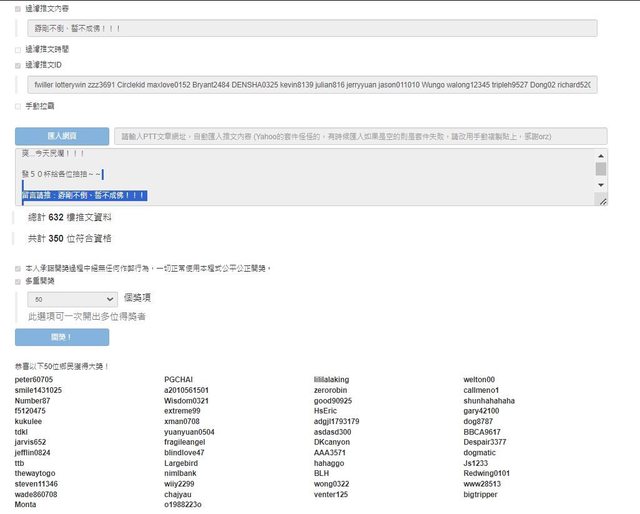640x514 pixels.
Task: Enable the 篩選推文內容 checkbox
Action: coord(18,8)
